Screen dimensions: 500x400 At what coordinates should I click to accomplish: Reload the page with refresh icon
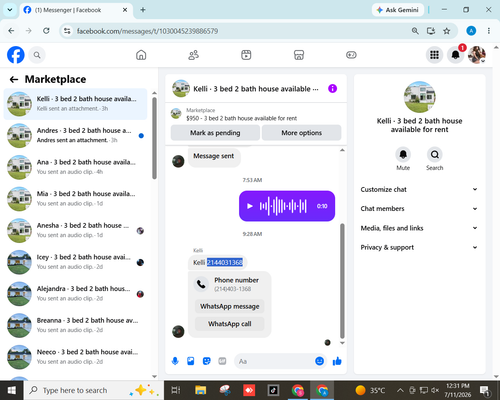click(46, 31)
